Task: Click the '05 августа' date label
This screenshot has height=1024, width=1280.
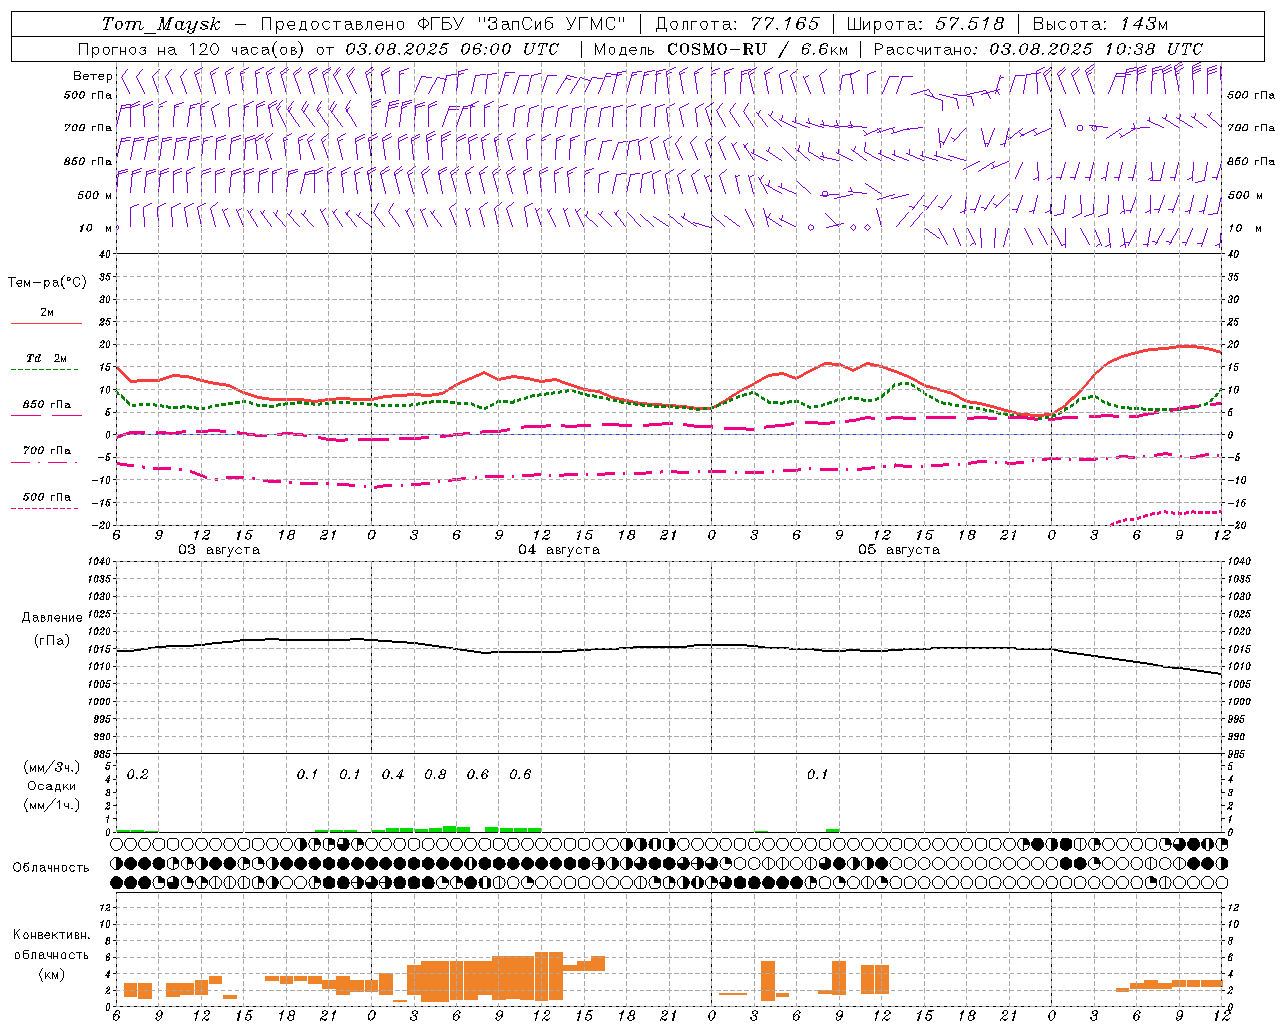Action: (x=899, y=550)
